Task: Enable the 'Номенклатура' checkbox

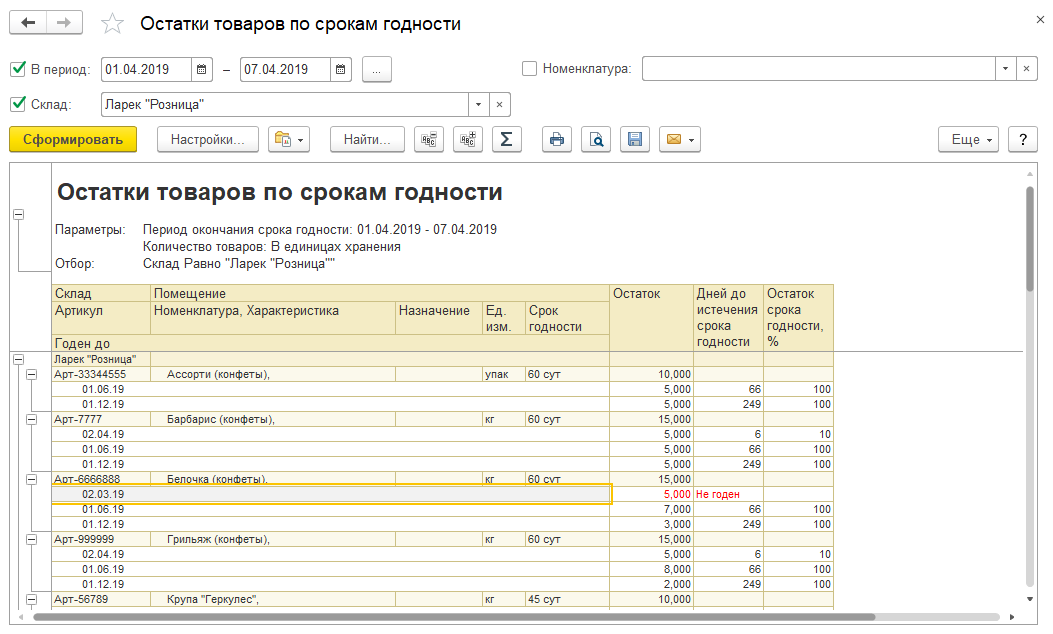Action: pos(529,70)
